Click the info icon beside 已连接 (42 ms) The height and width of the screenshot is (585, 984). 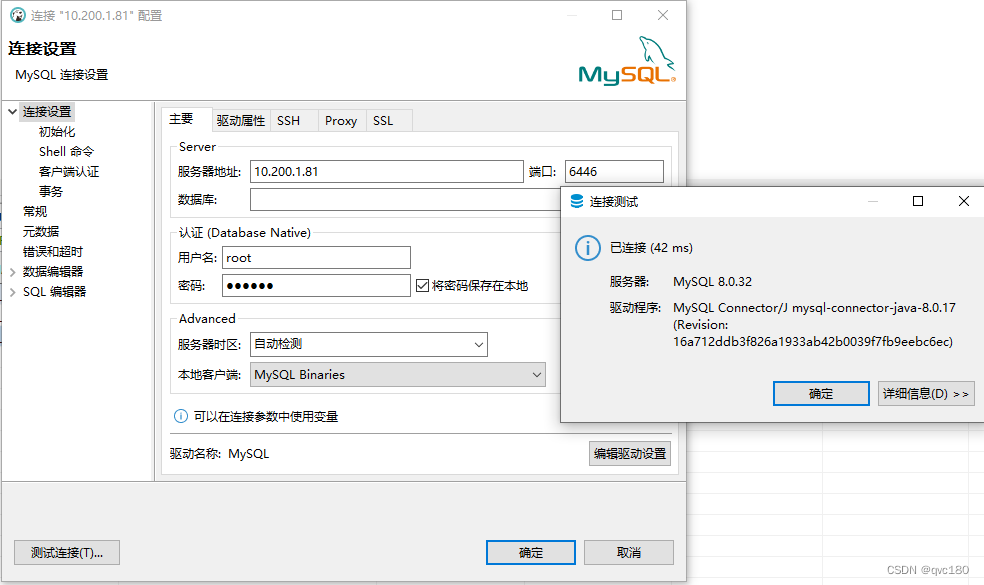click(x=588, y=247)
